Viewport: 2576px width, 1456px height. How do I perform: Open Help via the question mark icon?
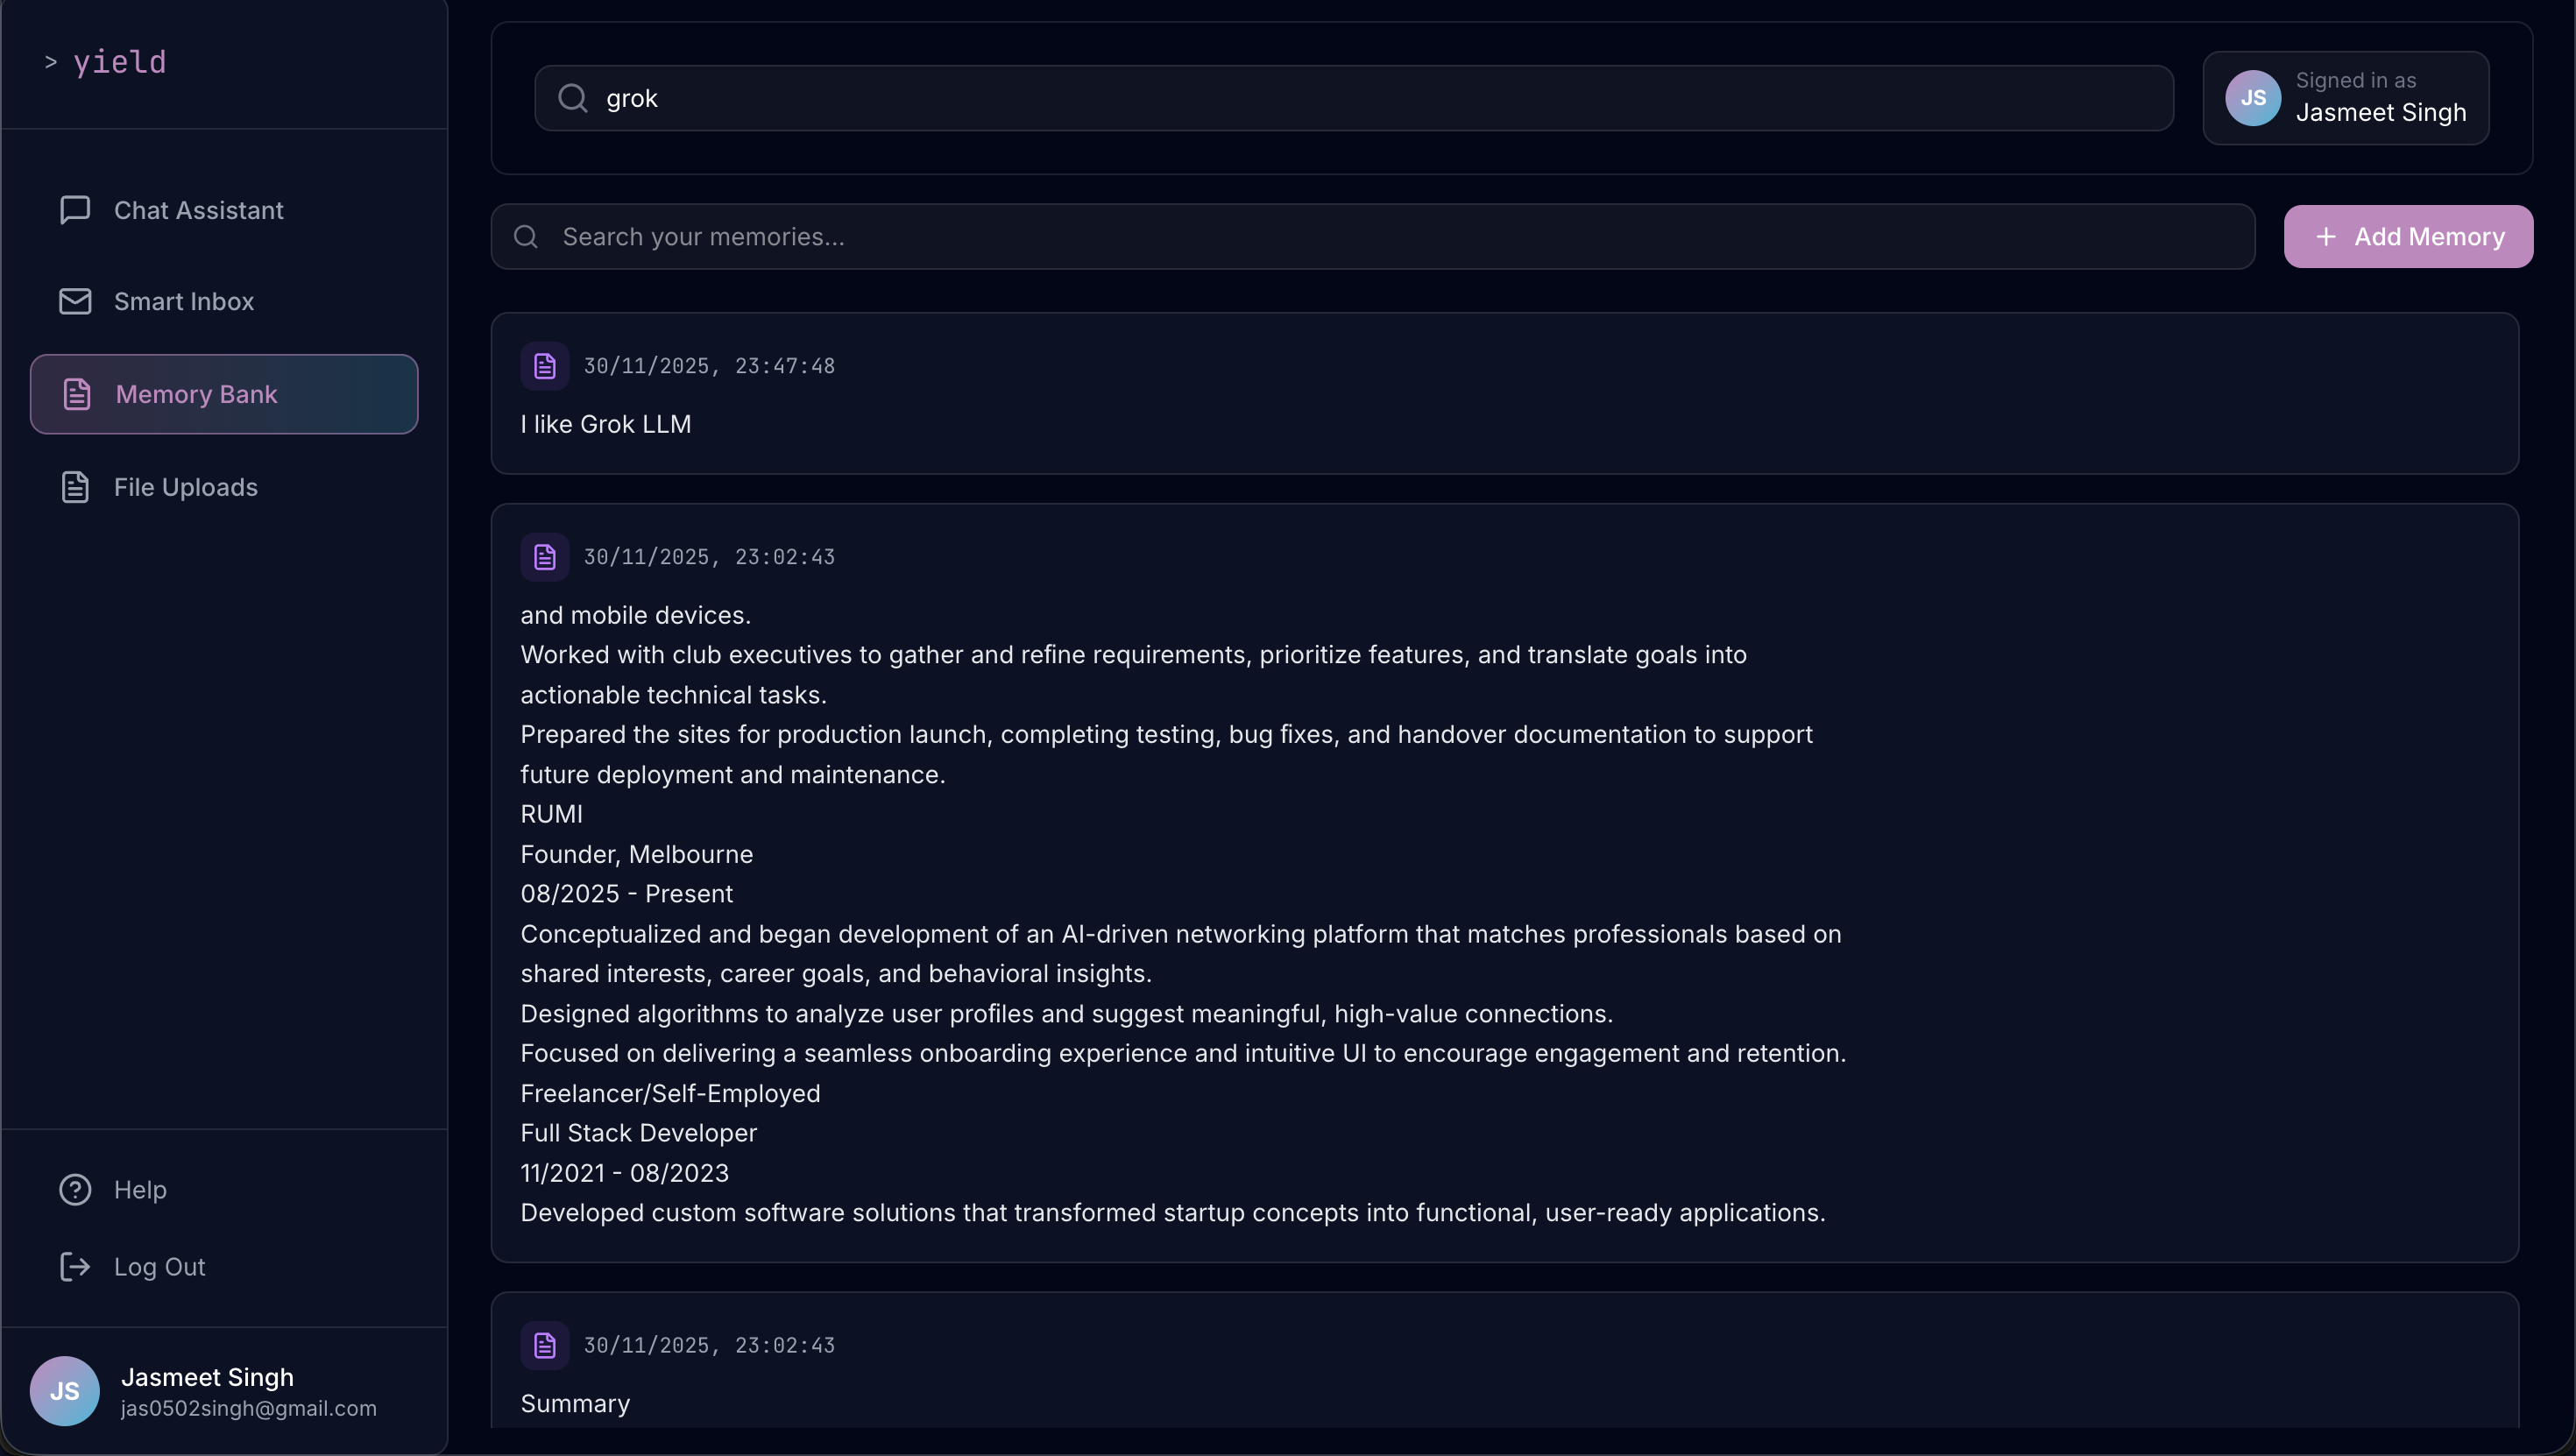point(75,1189)
